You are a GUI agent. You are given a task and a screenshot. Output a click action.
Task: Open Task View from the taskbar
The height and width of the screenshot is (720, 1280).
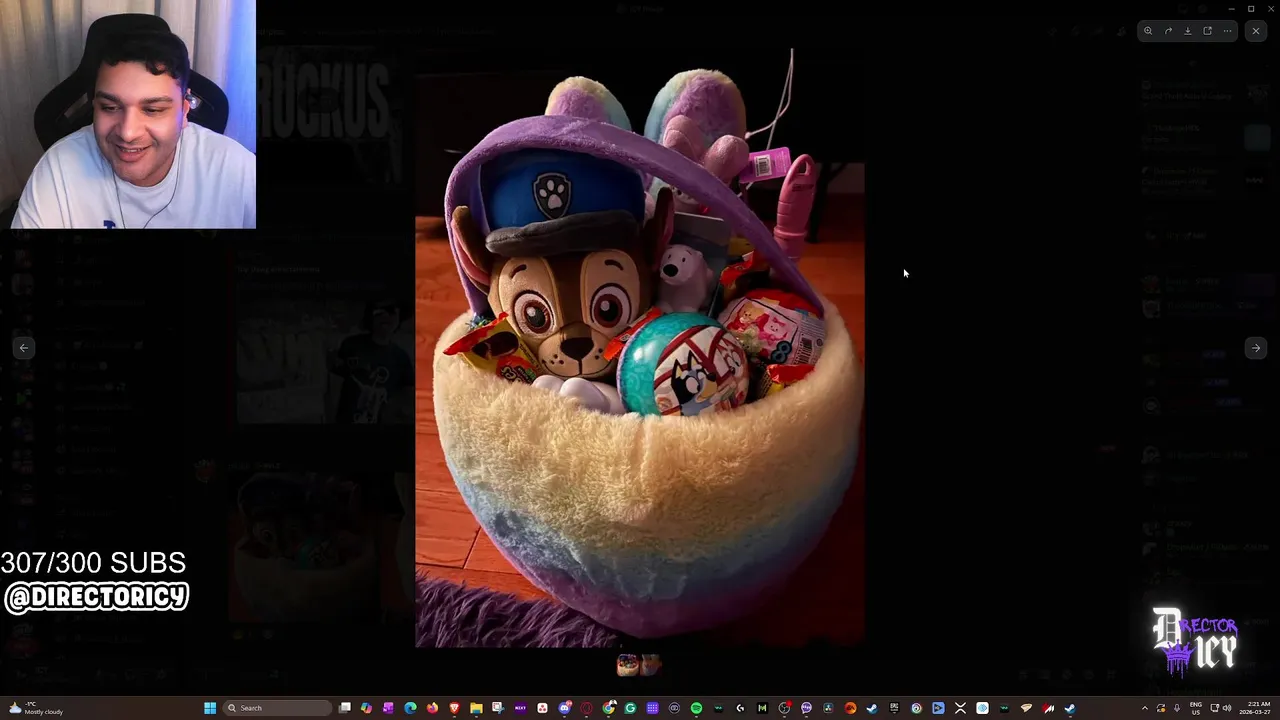point(344,708)
